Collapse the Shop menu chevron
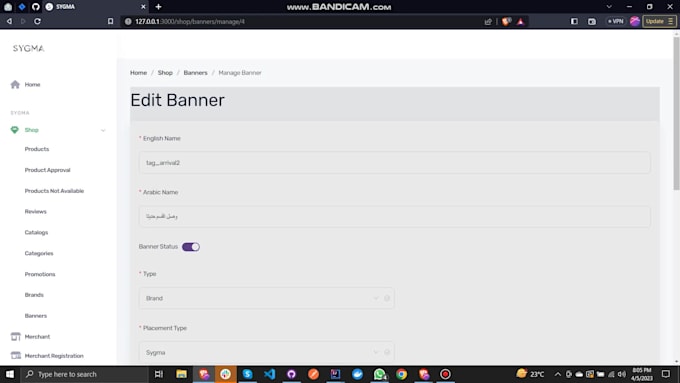Screen dimensions: 680x383 point(103,130)
